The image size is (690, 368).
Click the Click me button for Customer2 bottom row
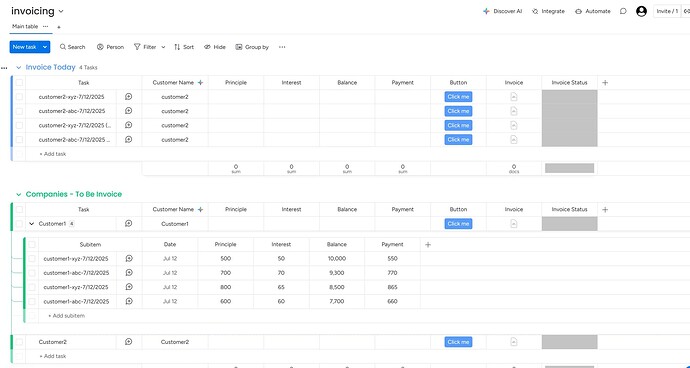point(458,342)
